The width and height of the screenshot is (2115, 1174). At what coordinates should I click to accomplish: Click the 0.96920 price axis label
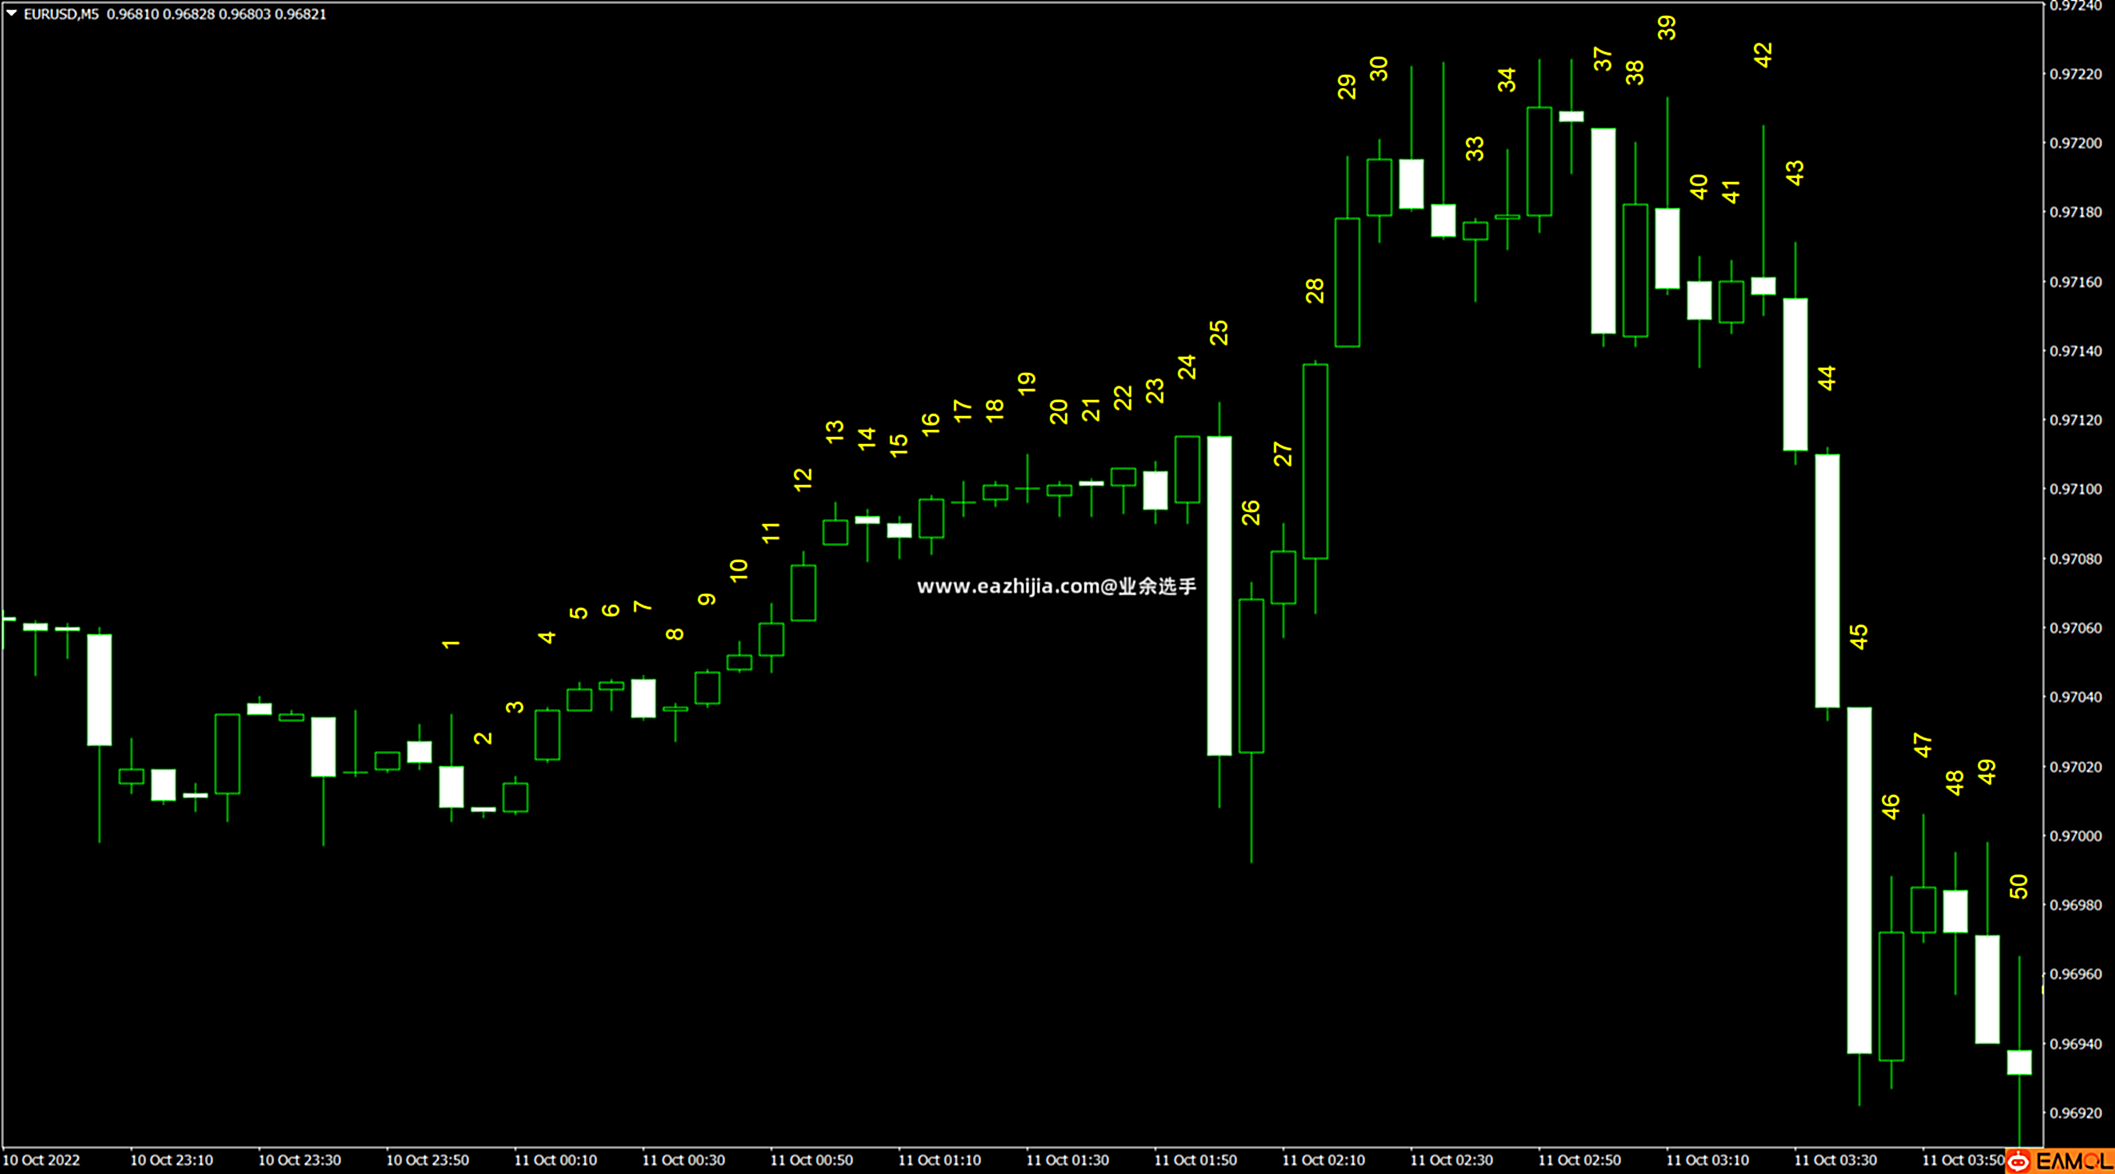point(2076,1113)
